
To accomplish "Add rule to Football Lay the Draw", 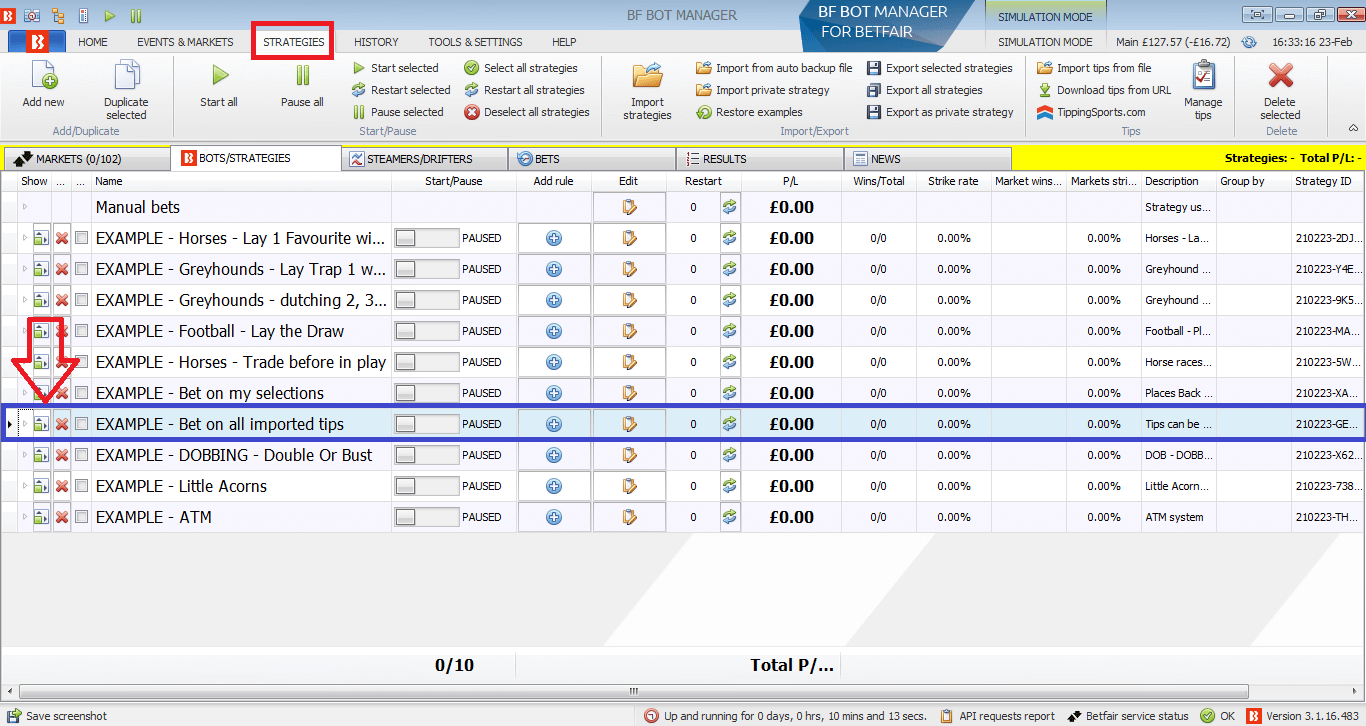I will point(553,331).
